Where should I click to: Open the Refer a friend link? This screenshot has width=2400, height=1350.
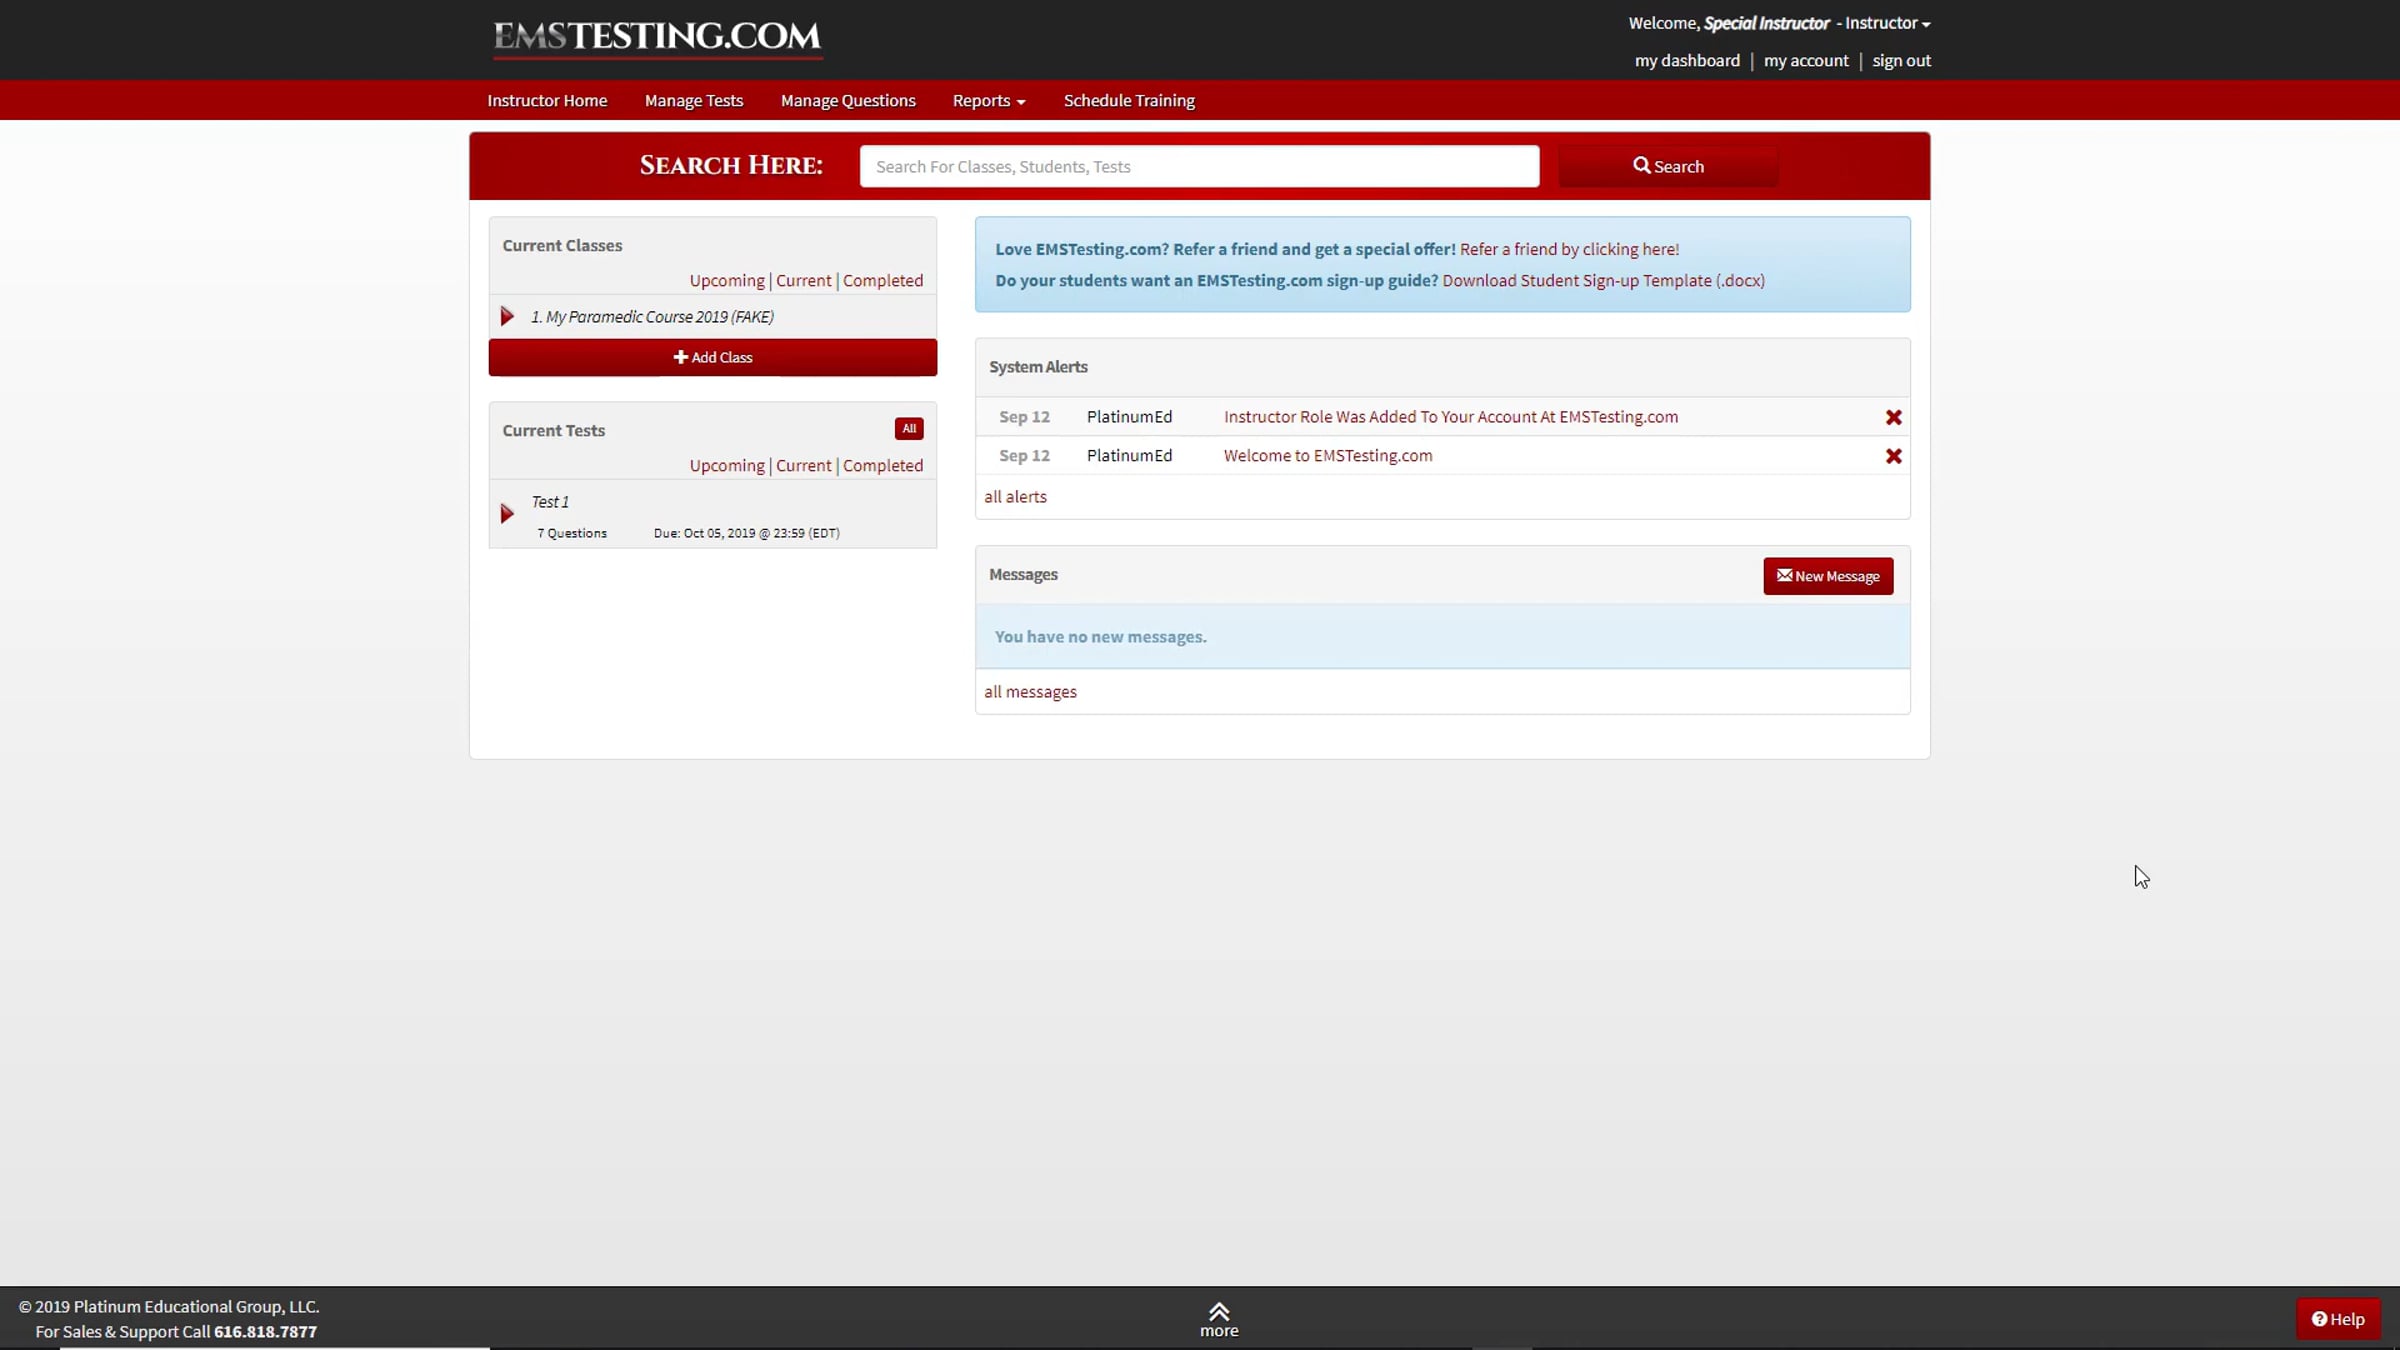click(1569, 249)
